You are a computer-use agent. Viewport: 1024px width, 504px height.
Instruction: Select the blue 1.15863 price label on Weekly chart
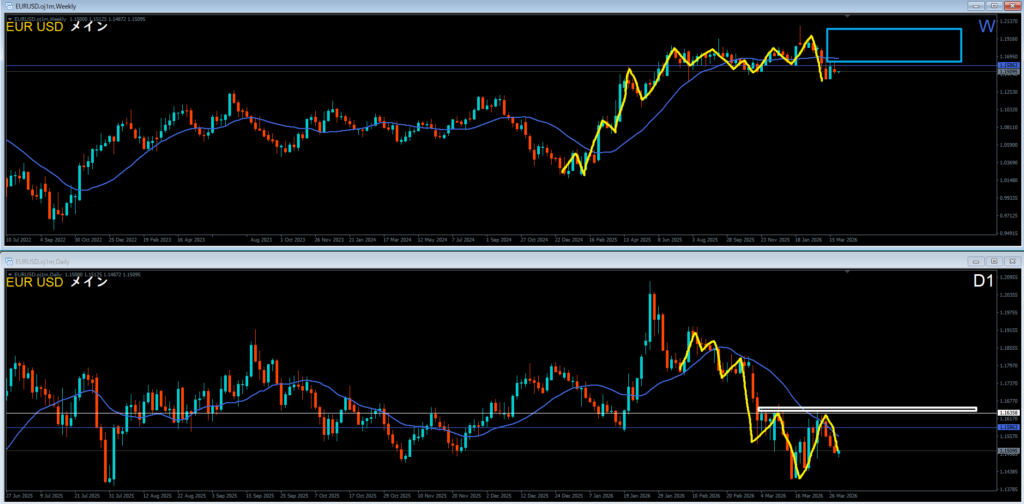click(x=1008, y=66)
